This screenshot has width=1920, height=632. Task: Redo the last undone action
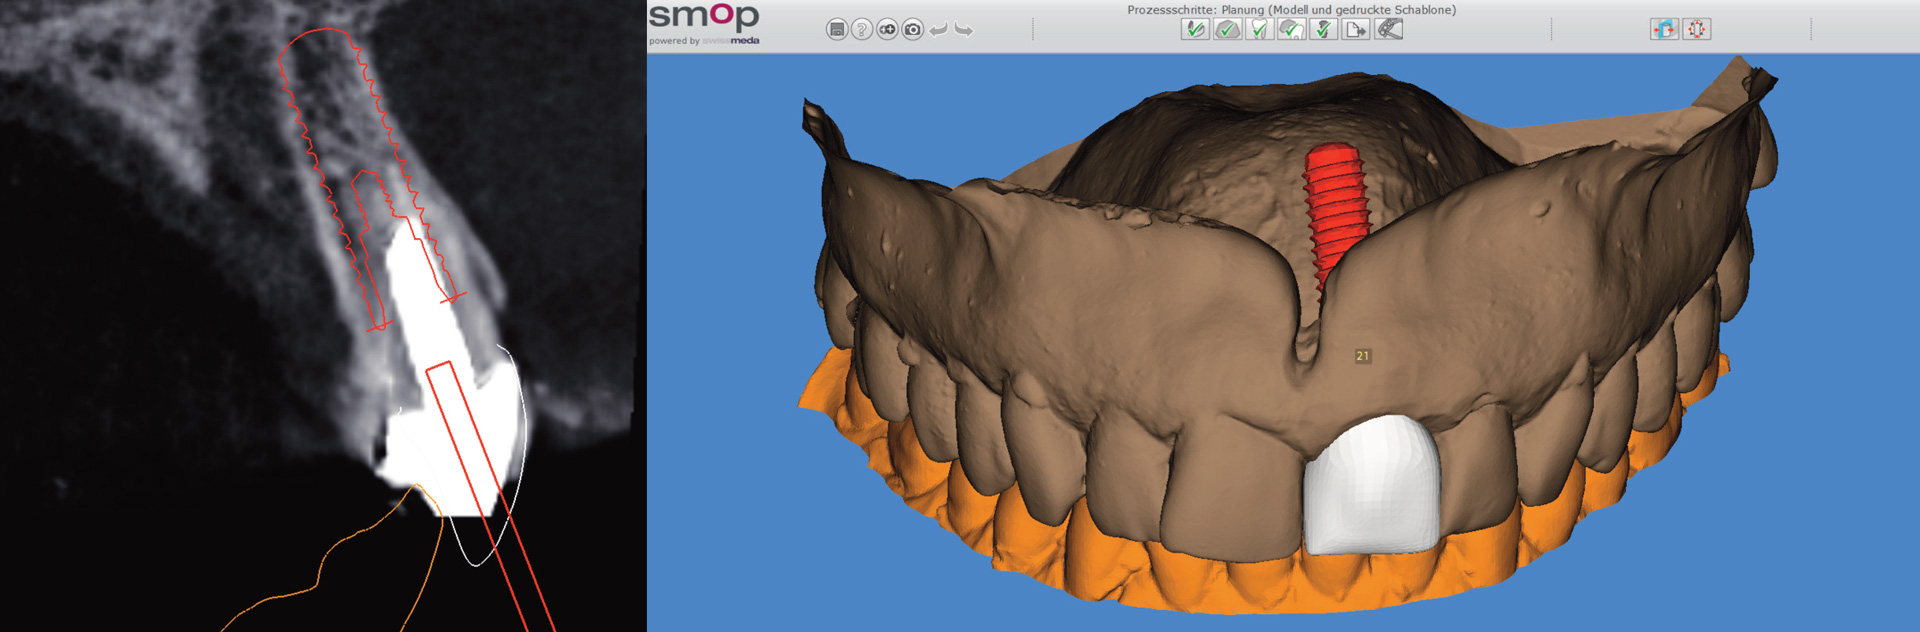click(x=964, y=30)
